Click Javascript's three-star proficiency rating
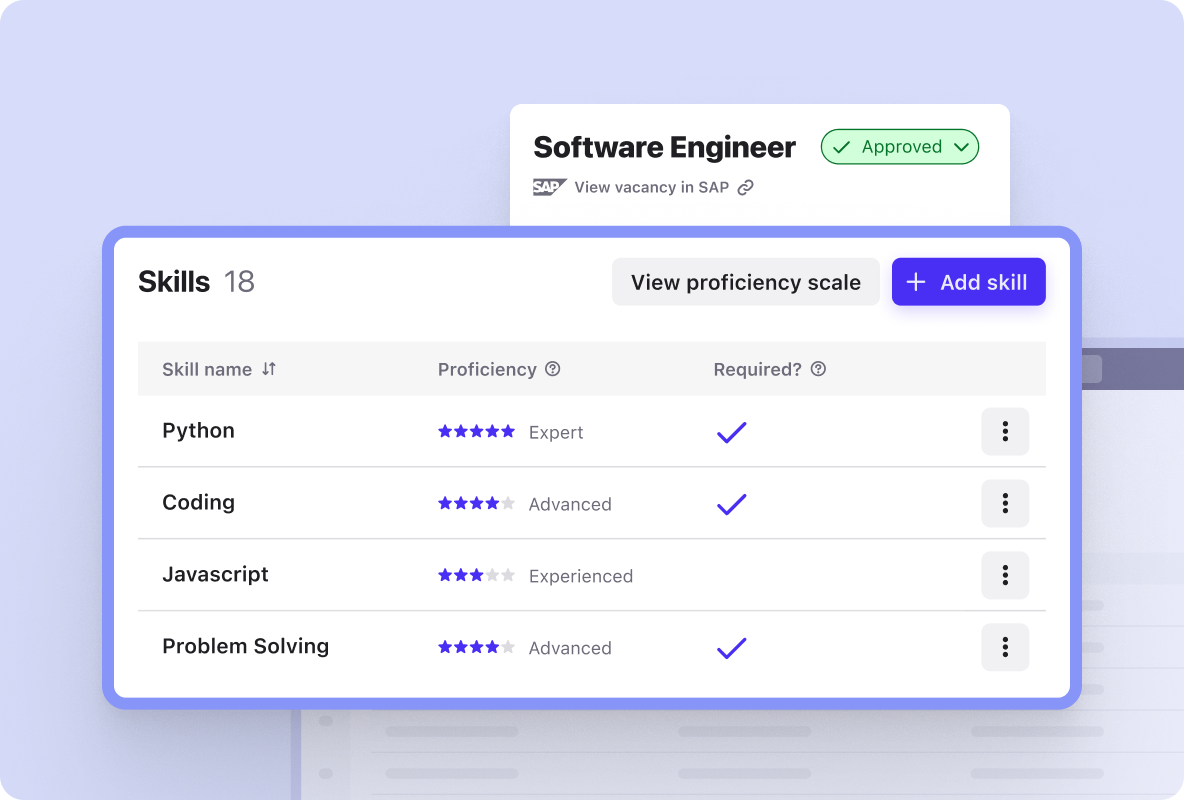This screenshot has height=800, width=1184. (476, 575)
